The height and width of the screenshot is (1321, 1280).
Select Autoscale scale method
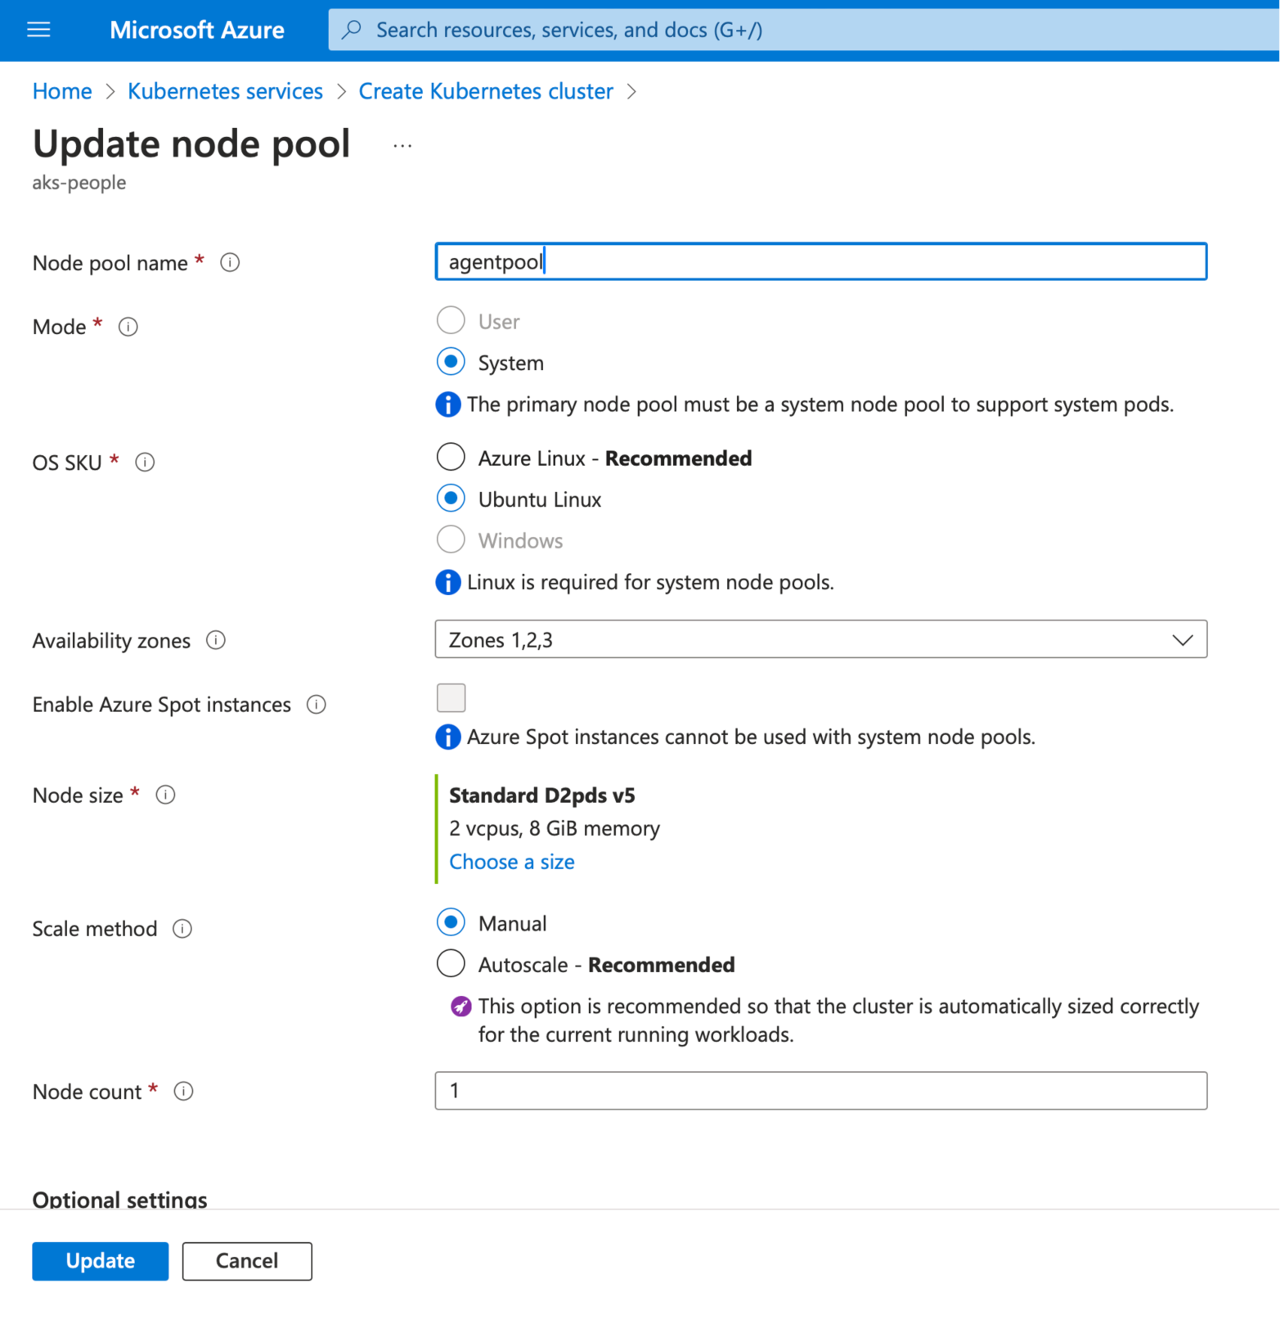[x=451, y=964]
